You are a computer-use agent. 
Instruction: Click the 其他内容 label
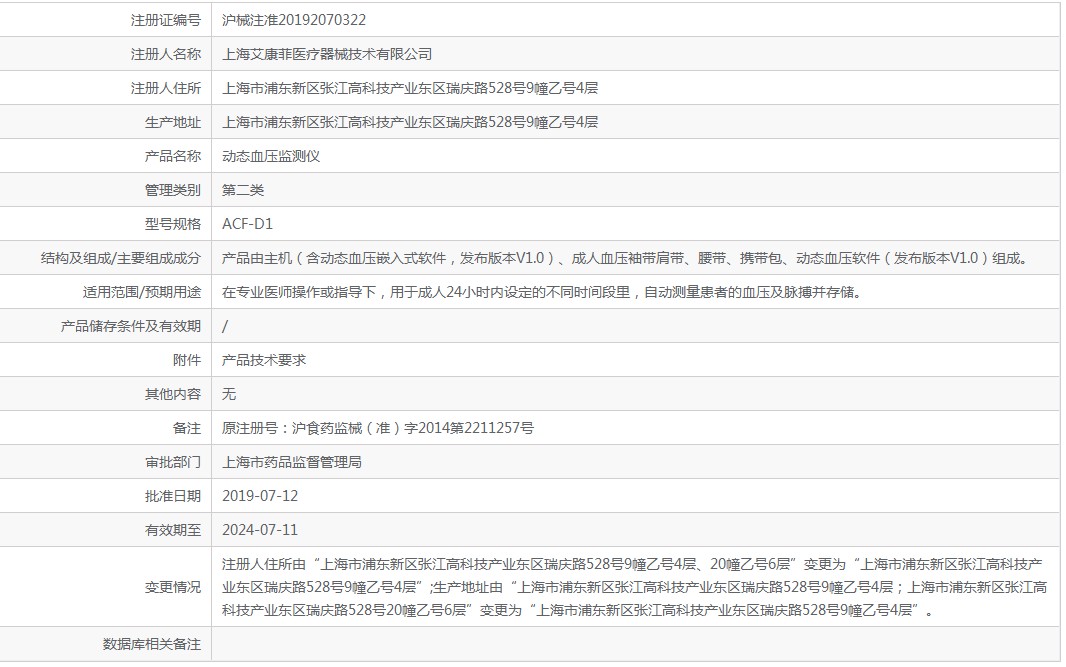click(173, 394)
